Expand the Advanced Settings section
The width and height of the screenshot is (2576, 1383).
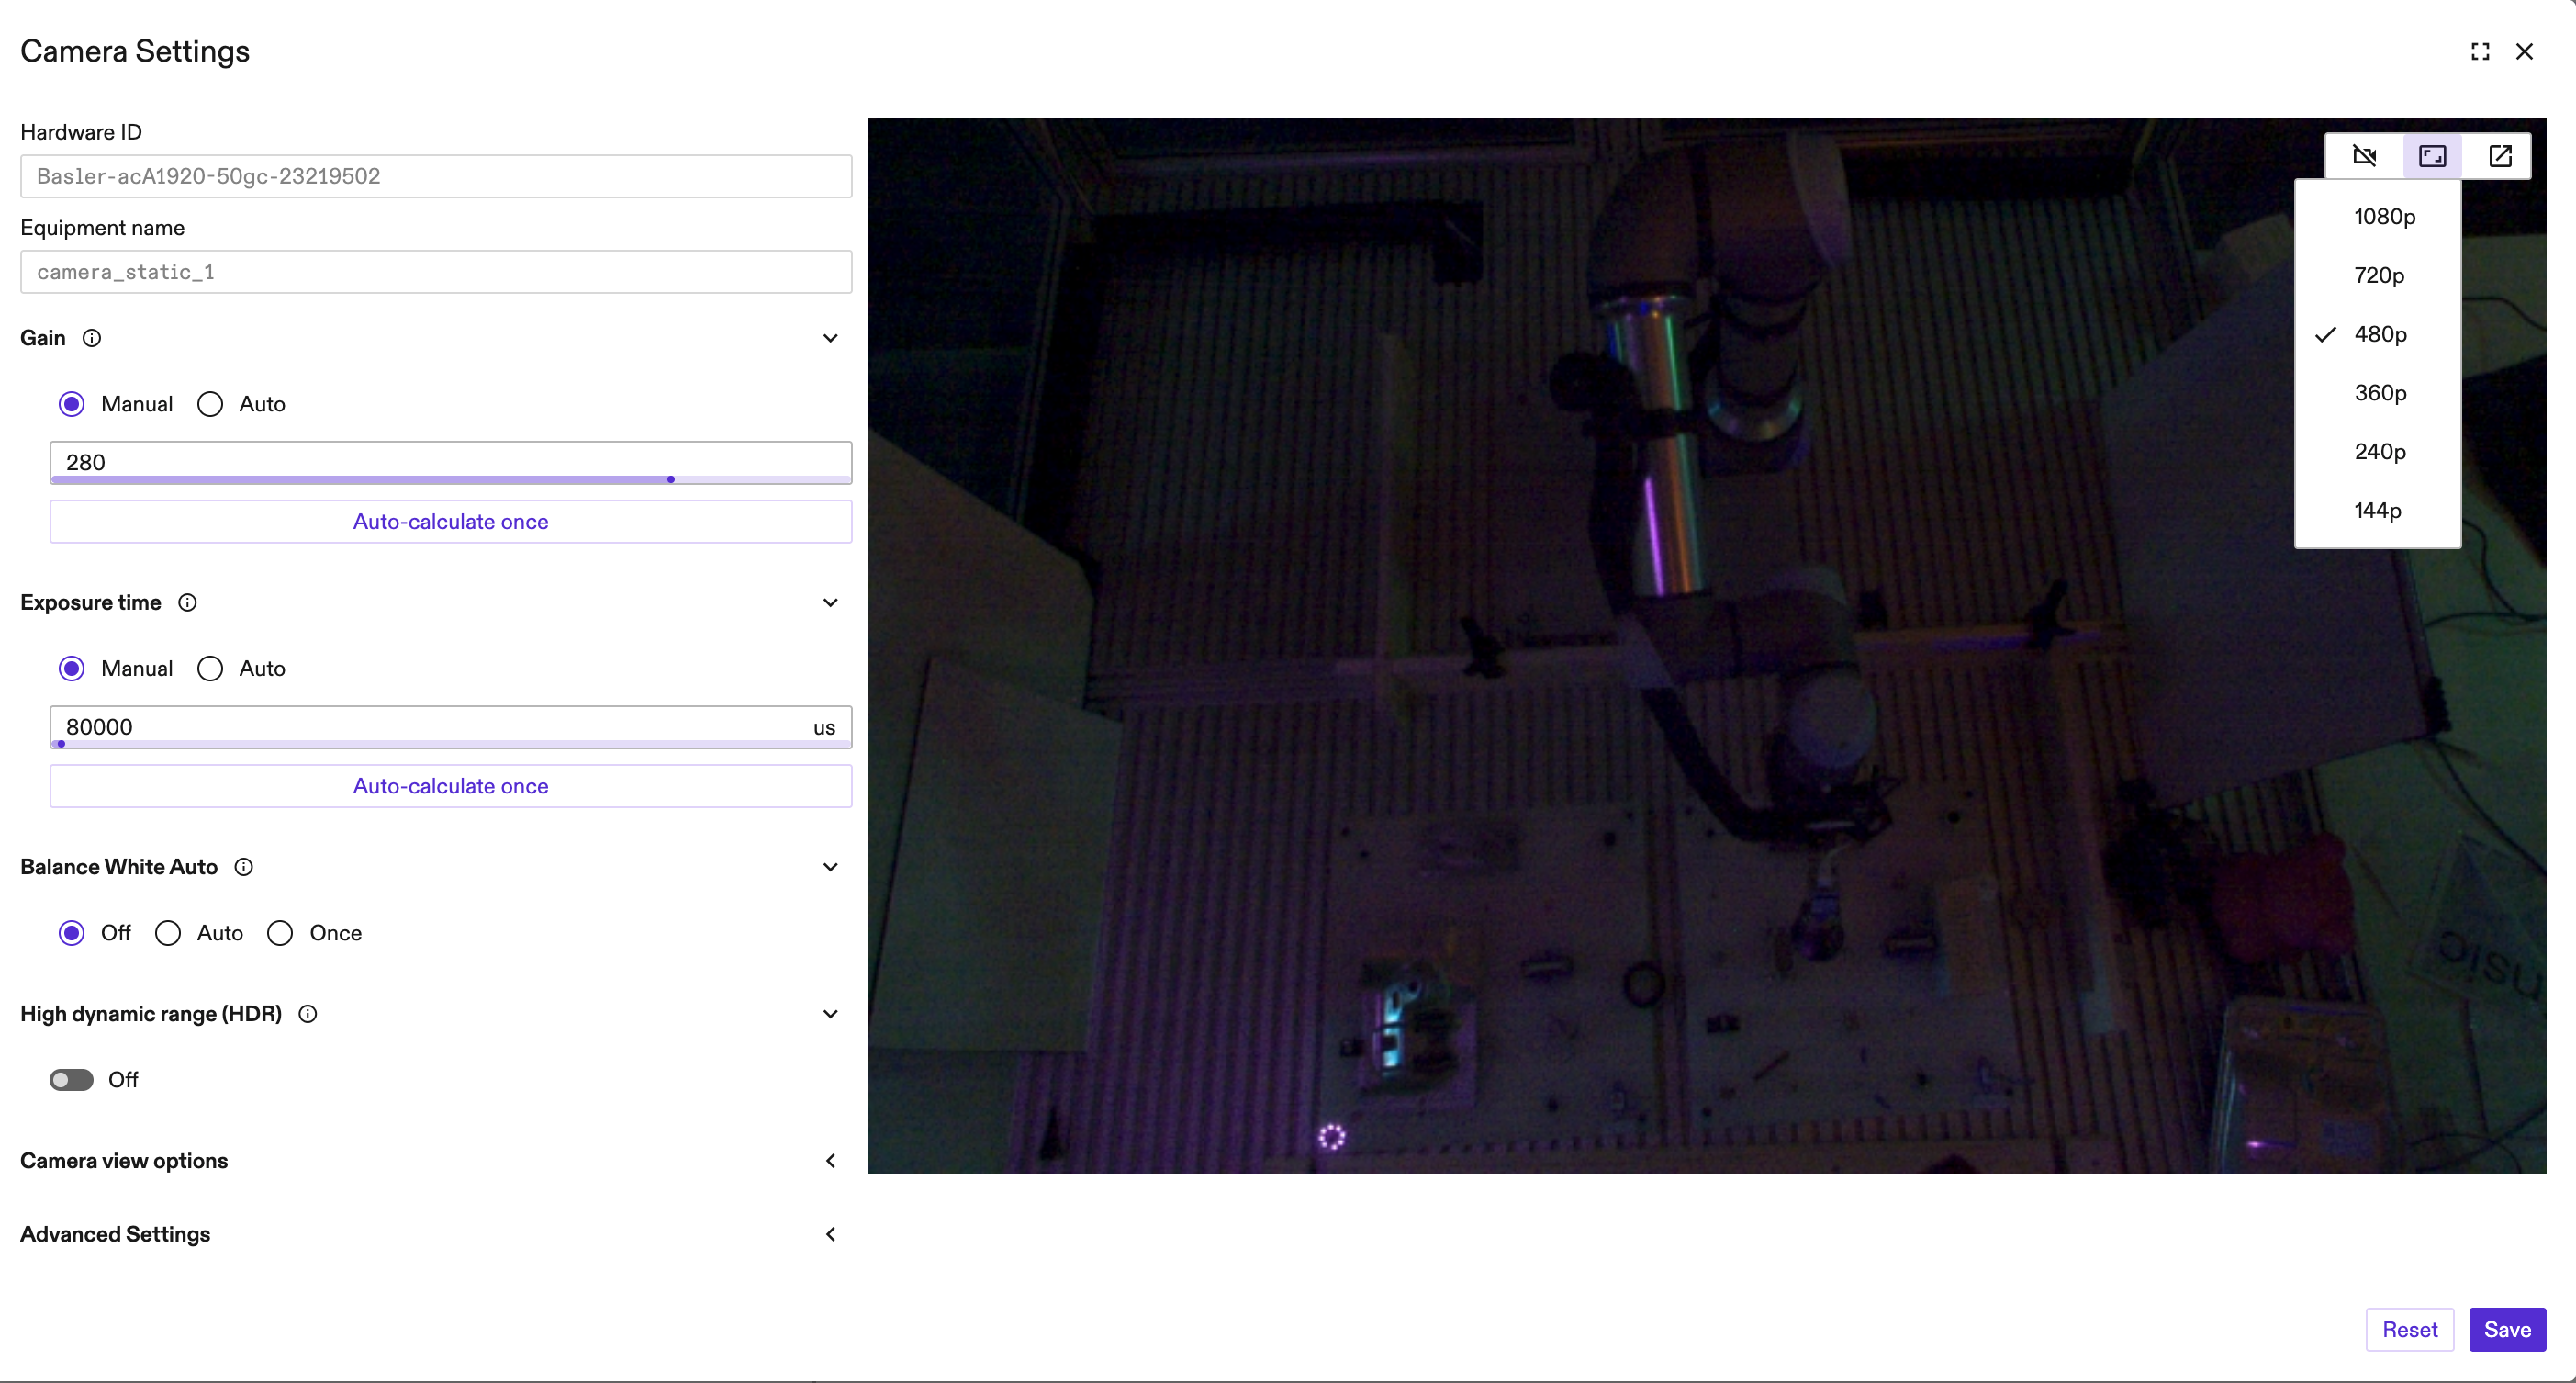(830, 1234)
